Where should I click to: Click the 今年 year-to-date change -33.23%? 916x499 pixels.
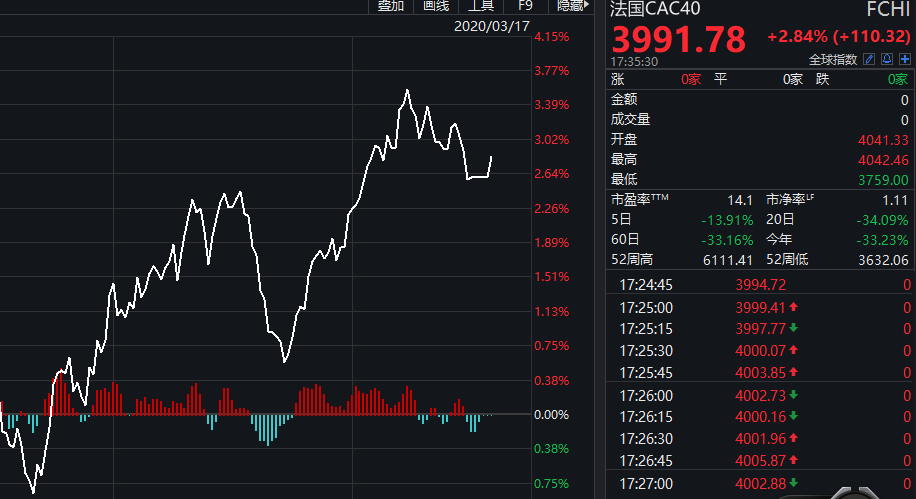[882, 240]
